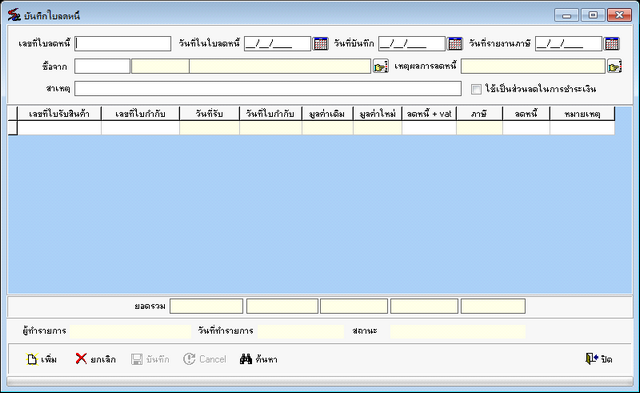
Task: Select the ลดหนี้ + vat column header
Action: (429, 114)
